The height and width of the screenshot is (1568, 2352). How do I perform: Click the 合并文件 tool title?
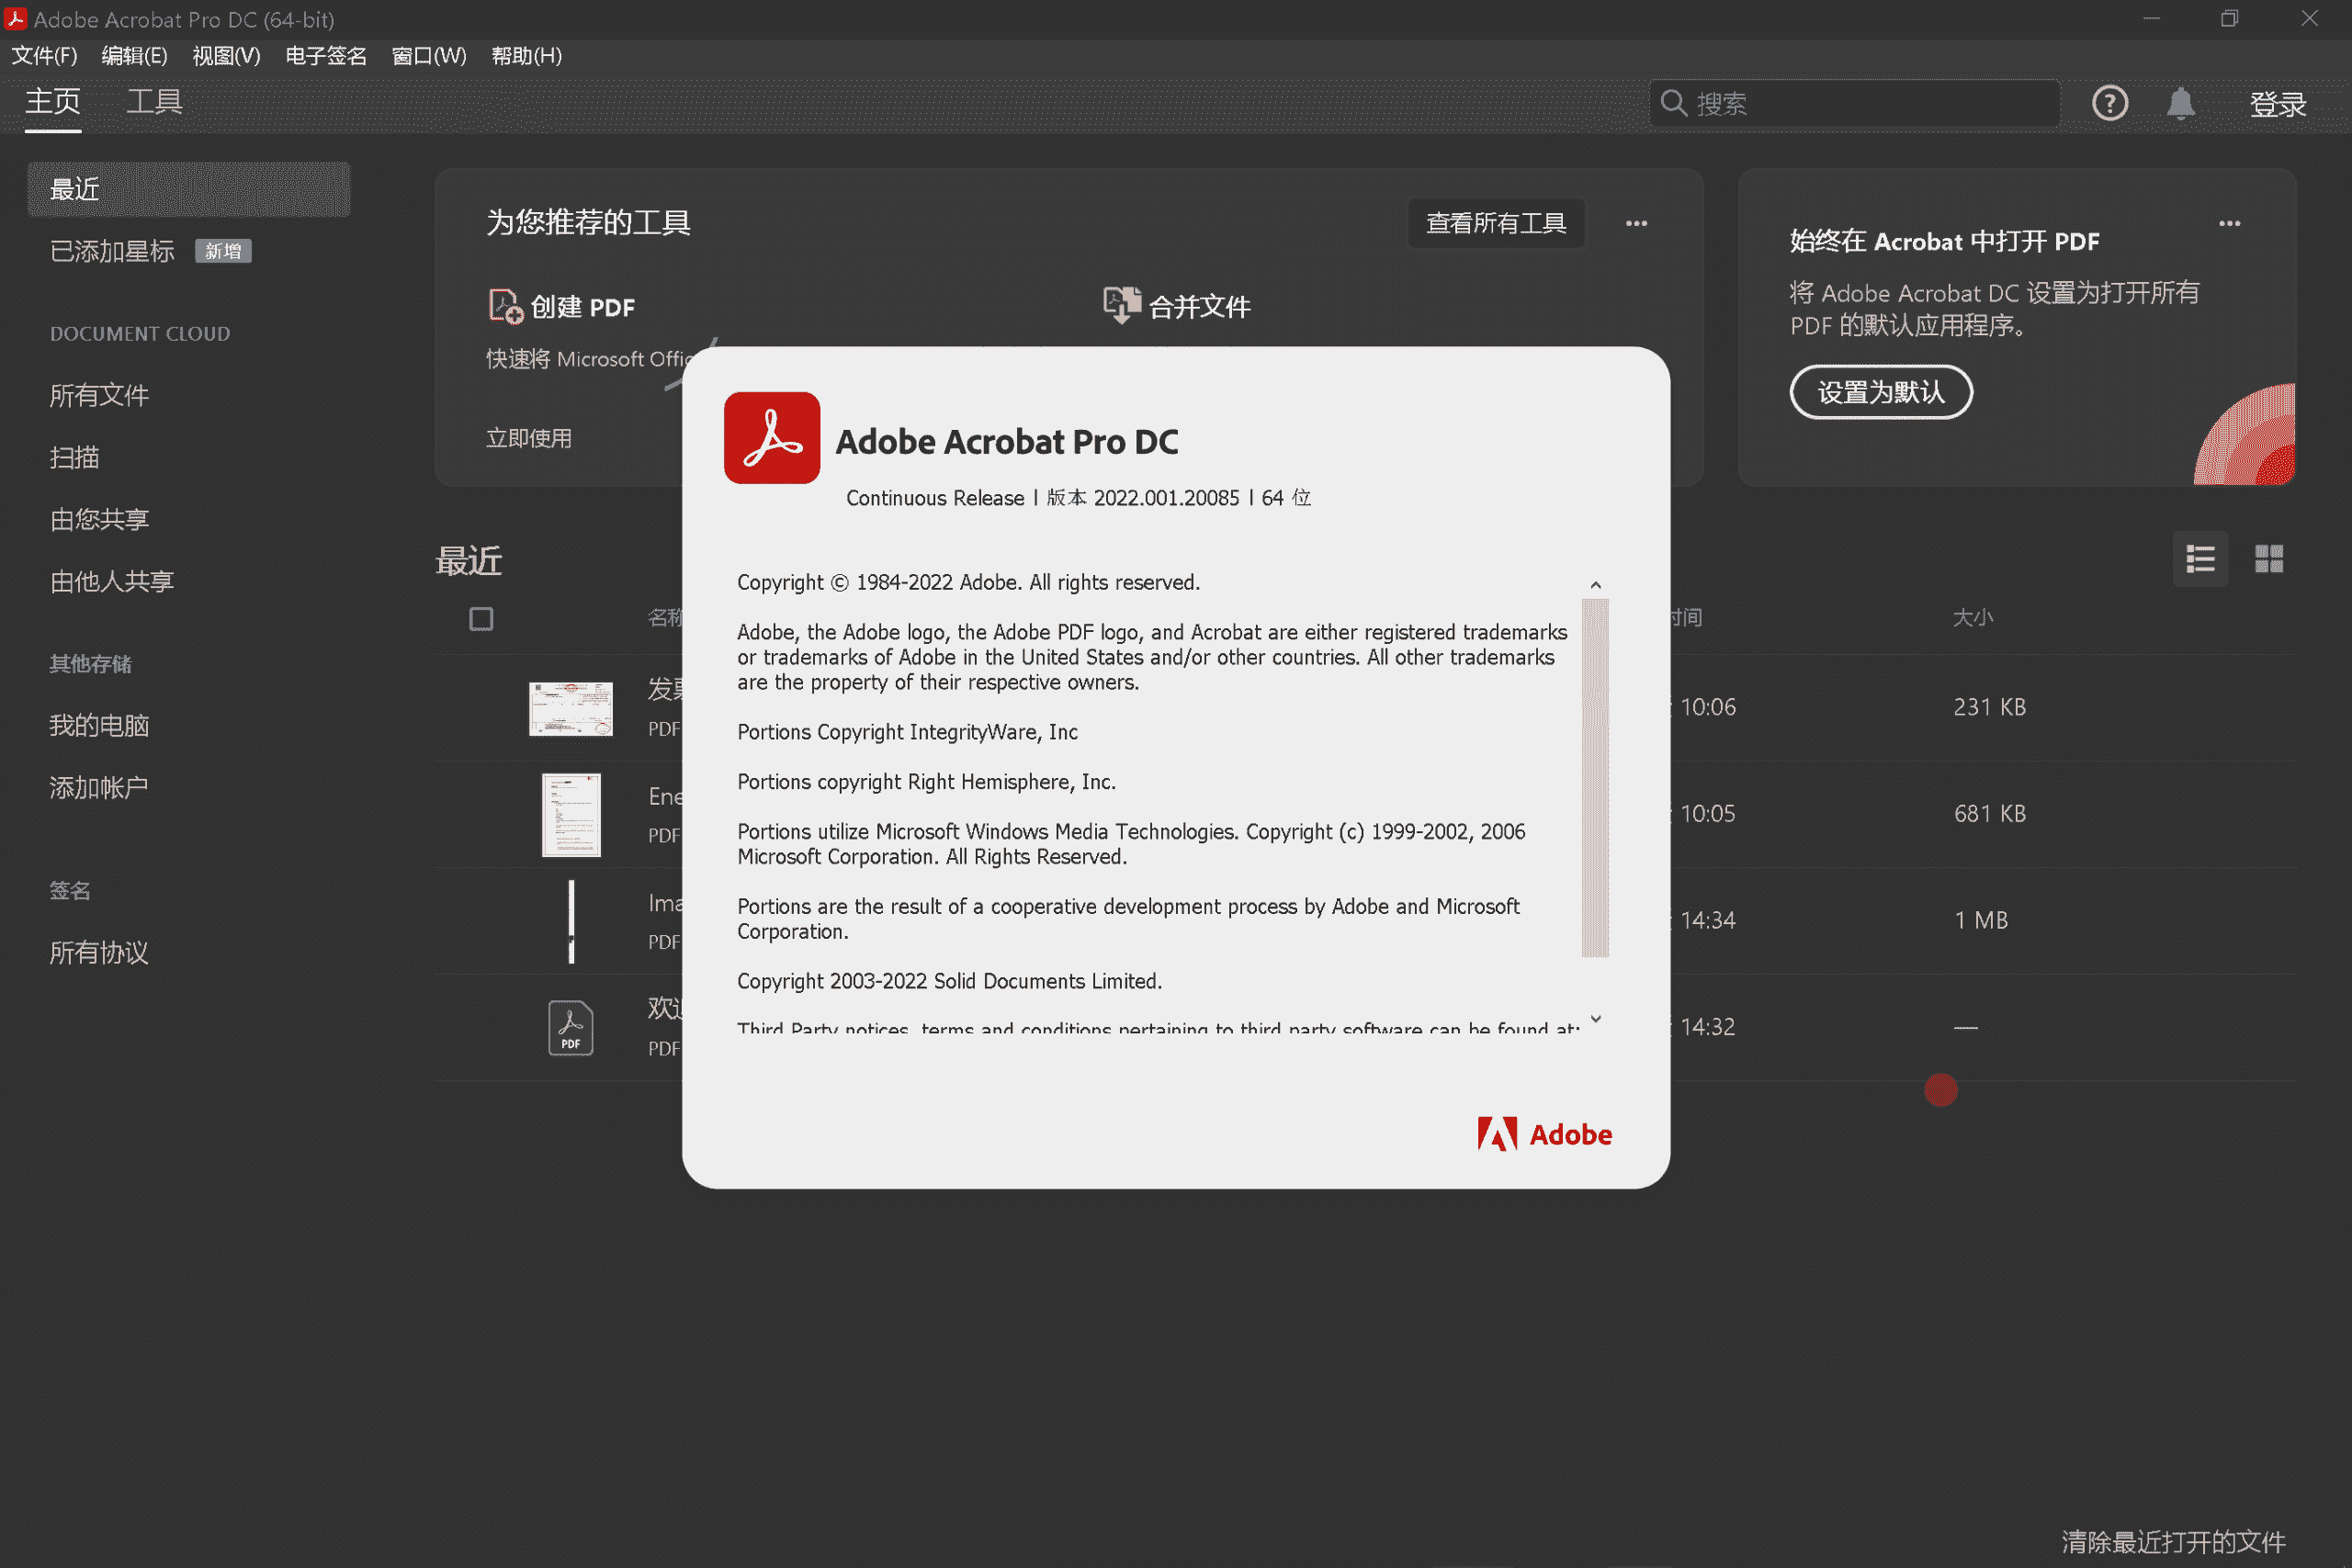click(x=1199, y=306)
